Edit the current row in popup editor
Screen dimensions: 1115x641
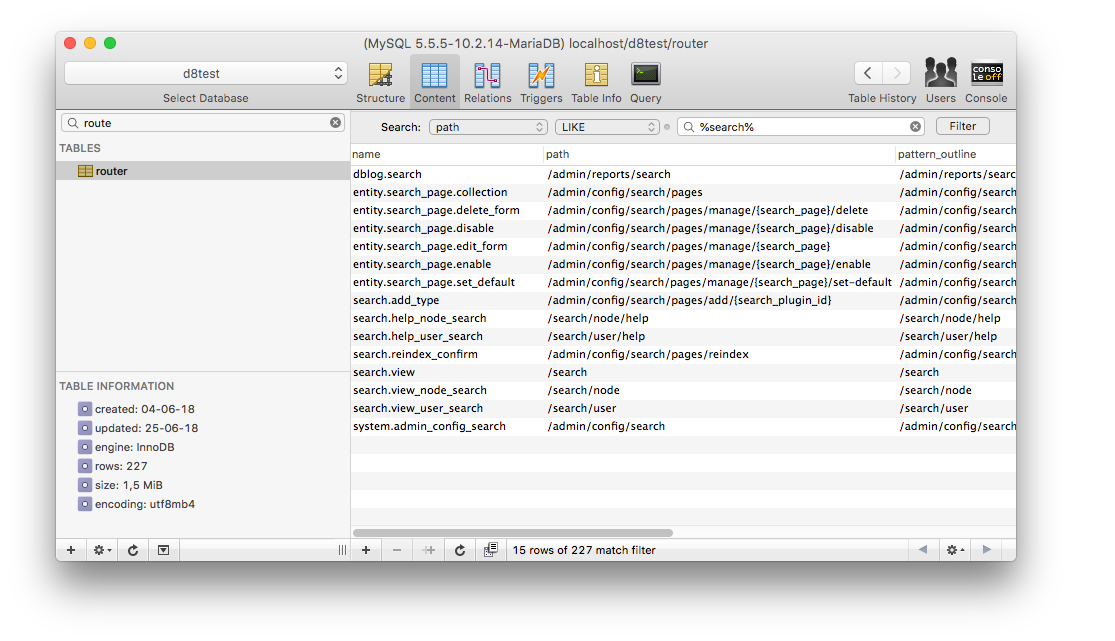pyautogui.click(x=488, y=549)
